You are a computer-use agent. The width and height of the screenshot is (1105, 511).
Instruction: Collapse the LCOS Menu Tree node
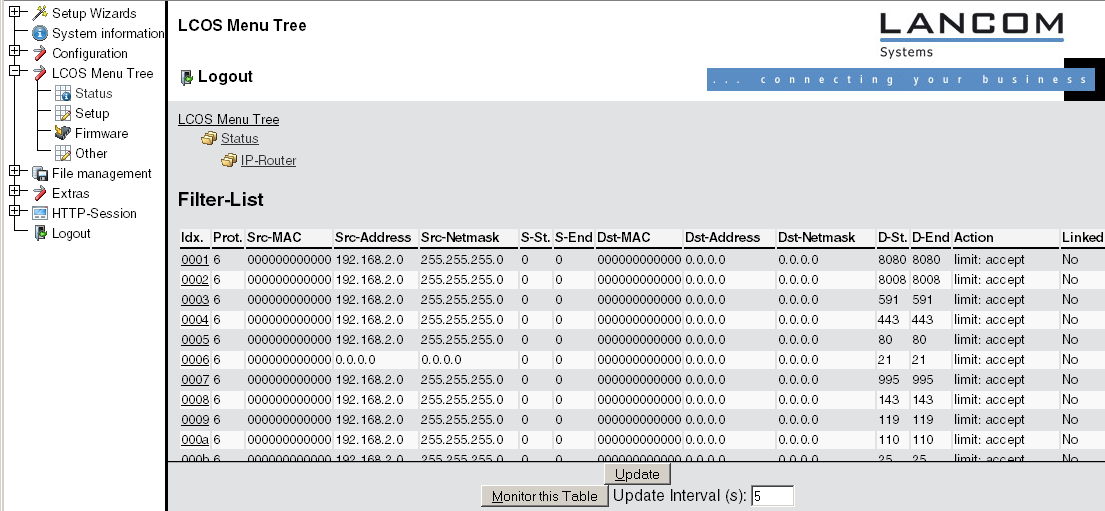click(x=14, y=72)
